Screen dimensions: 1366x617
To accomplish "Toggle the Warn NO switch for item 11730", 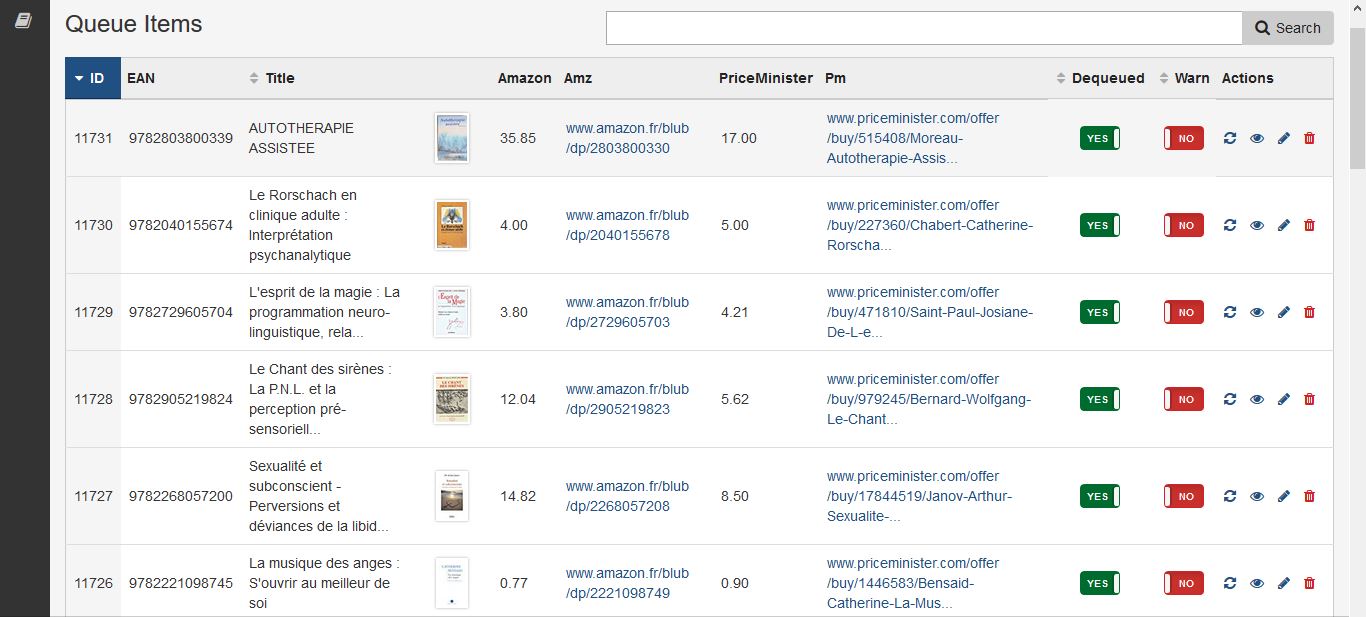I will click(1184, 225).
